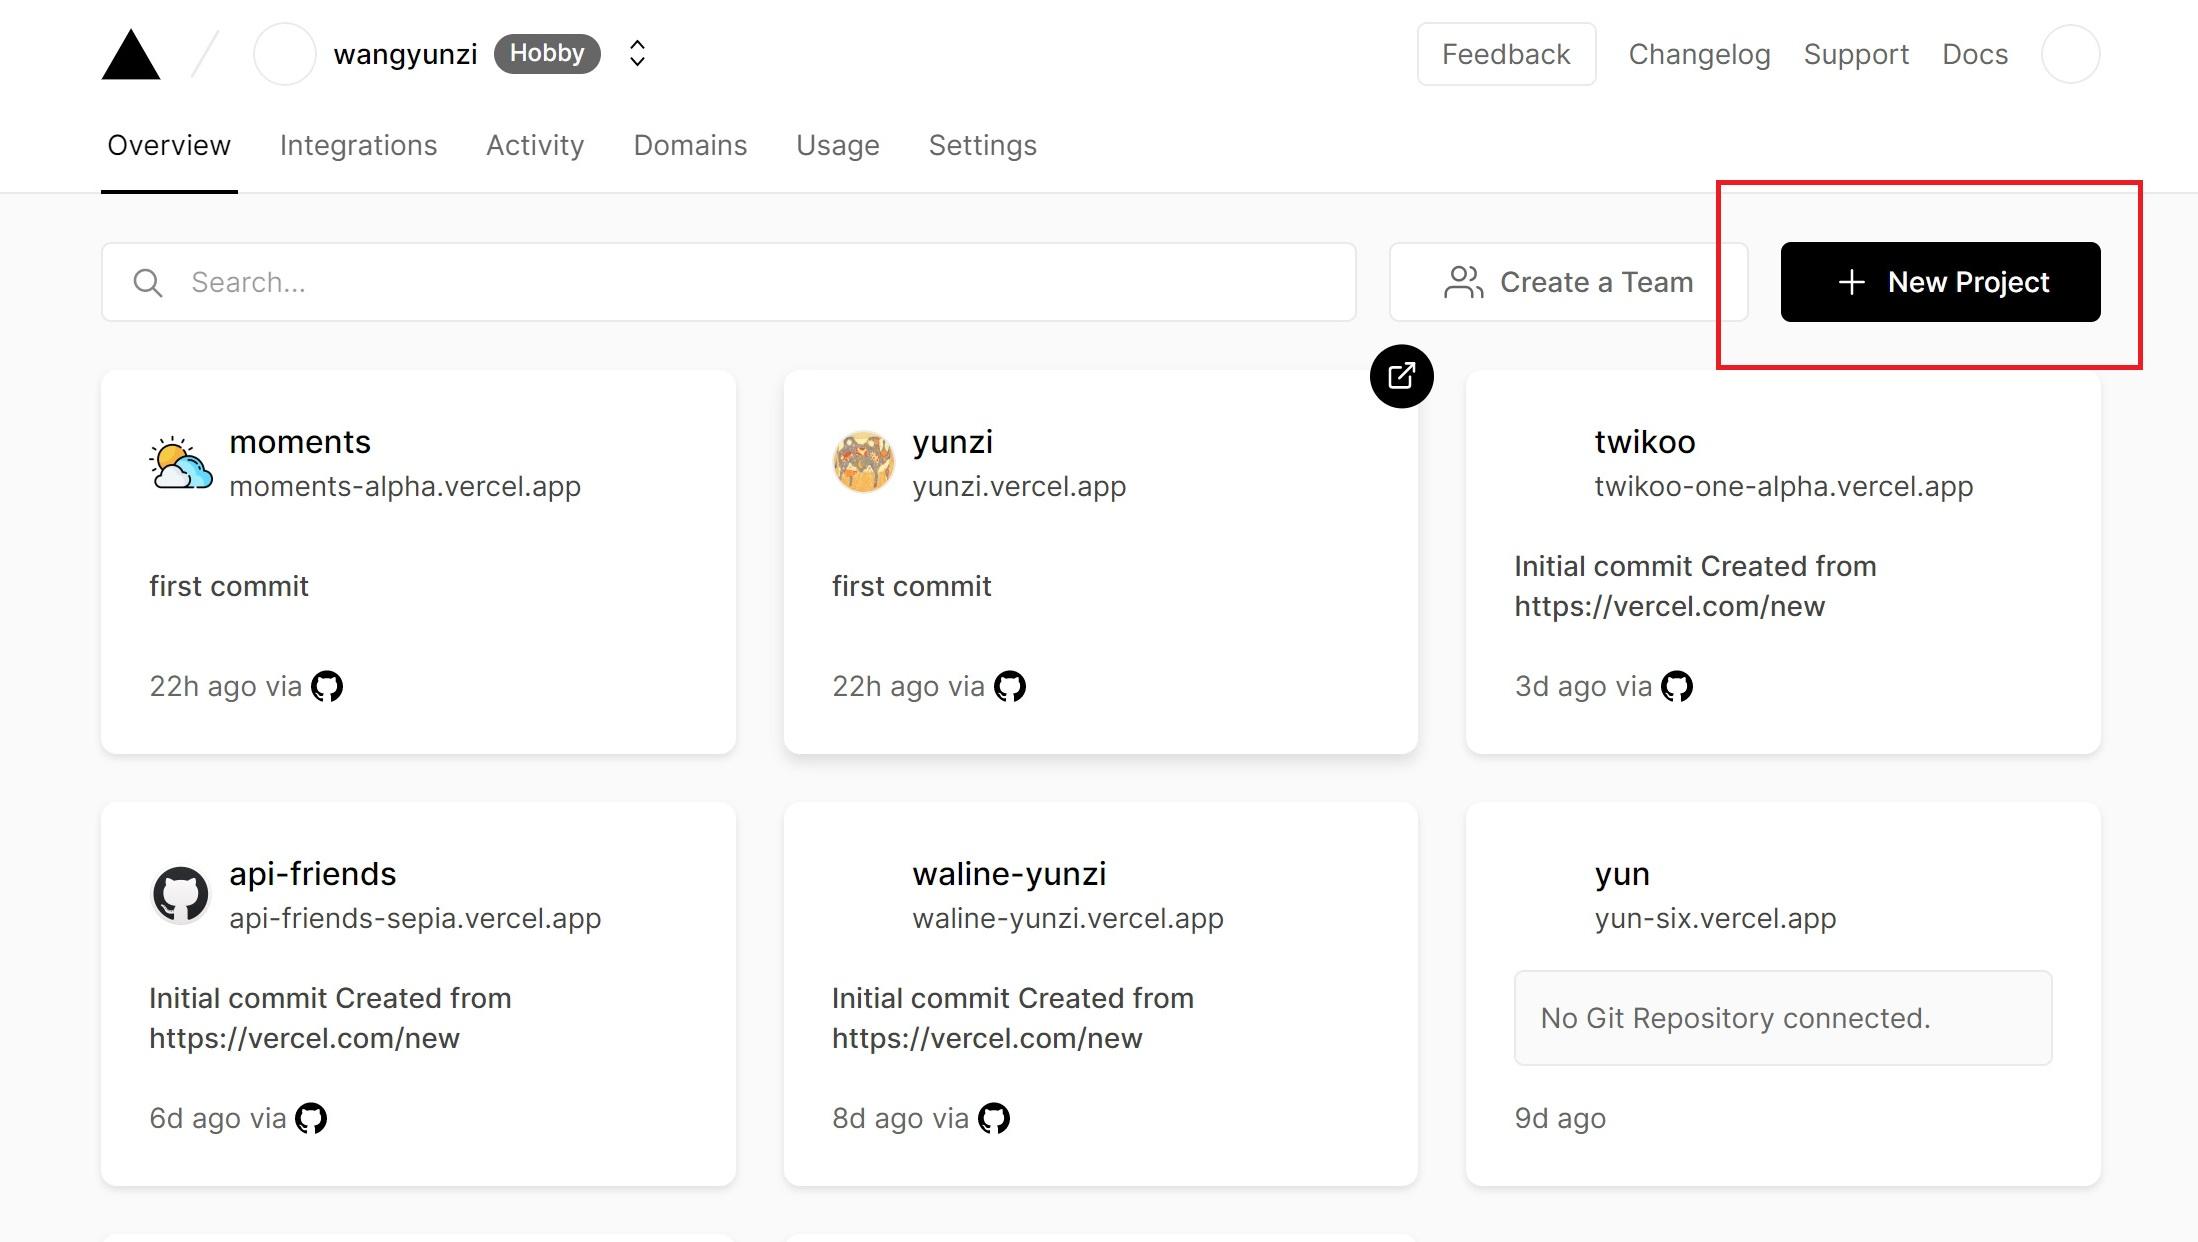Click yunzi card first commit message
Screen dimensions: 2198x1242
coord(912,586)
